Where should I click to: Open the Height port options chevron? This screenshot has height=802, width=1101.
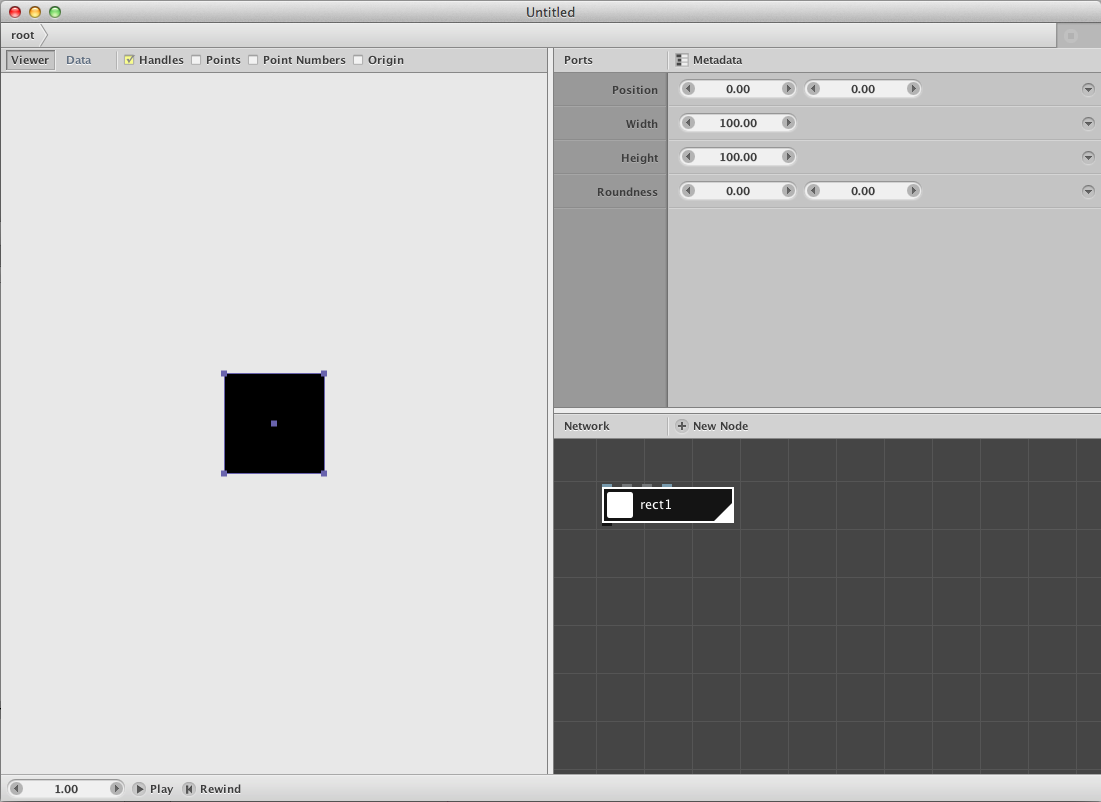[x=1088, y=156]
